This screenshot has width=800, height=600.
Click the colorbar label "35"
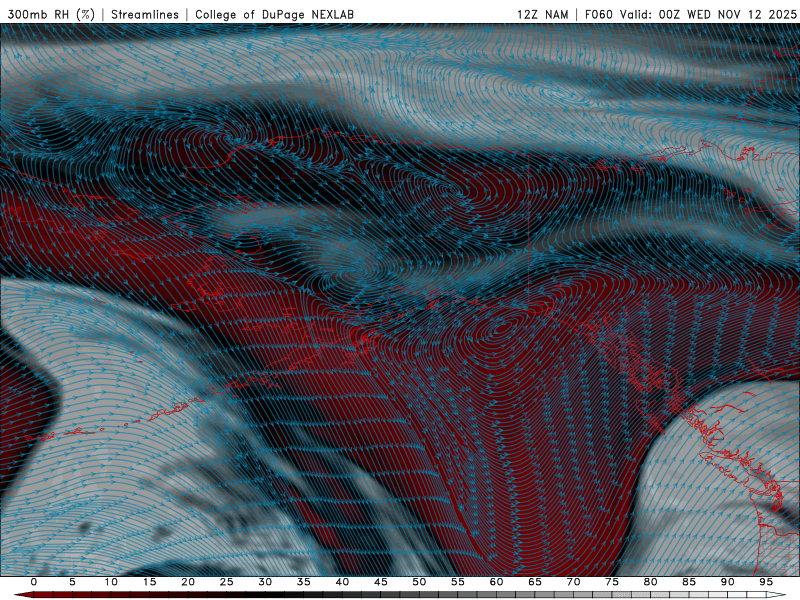[304, 582]
